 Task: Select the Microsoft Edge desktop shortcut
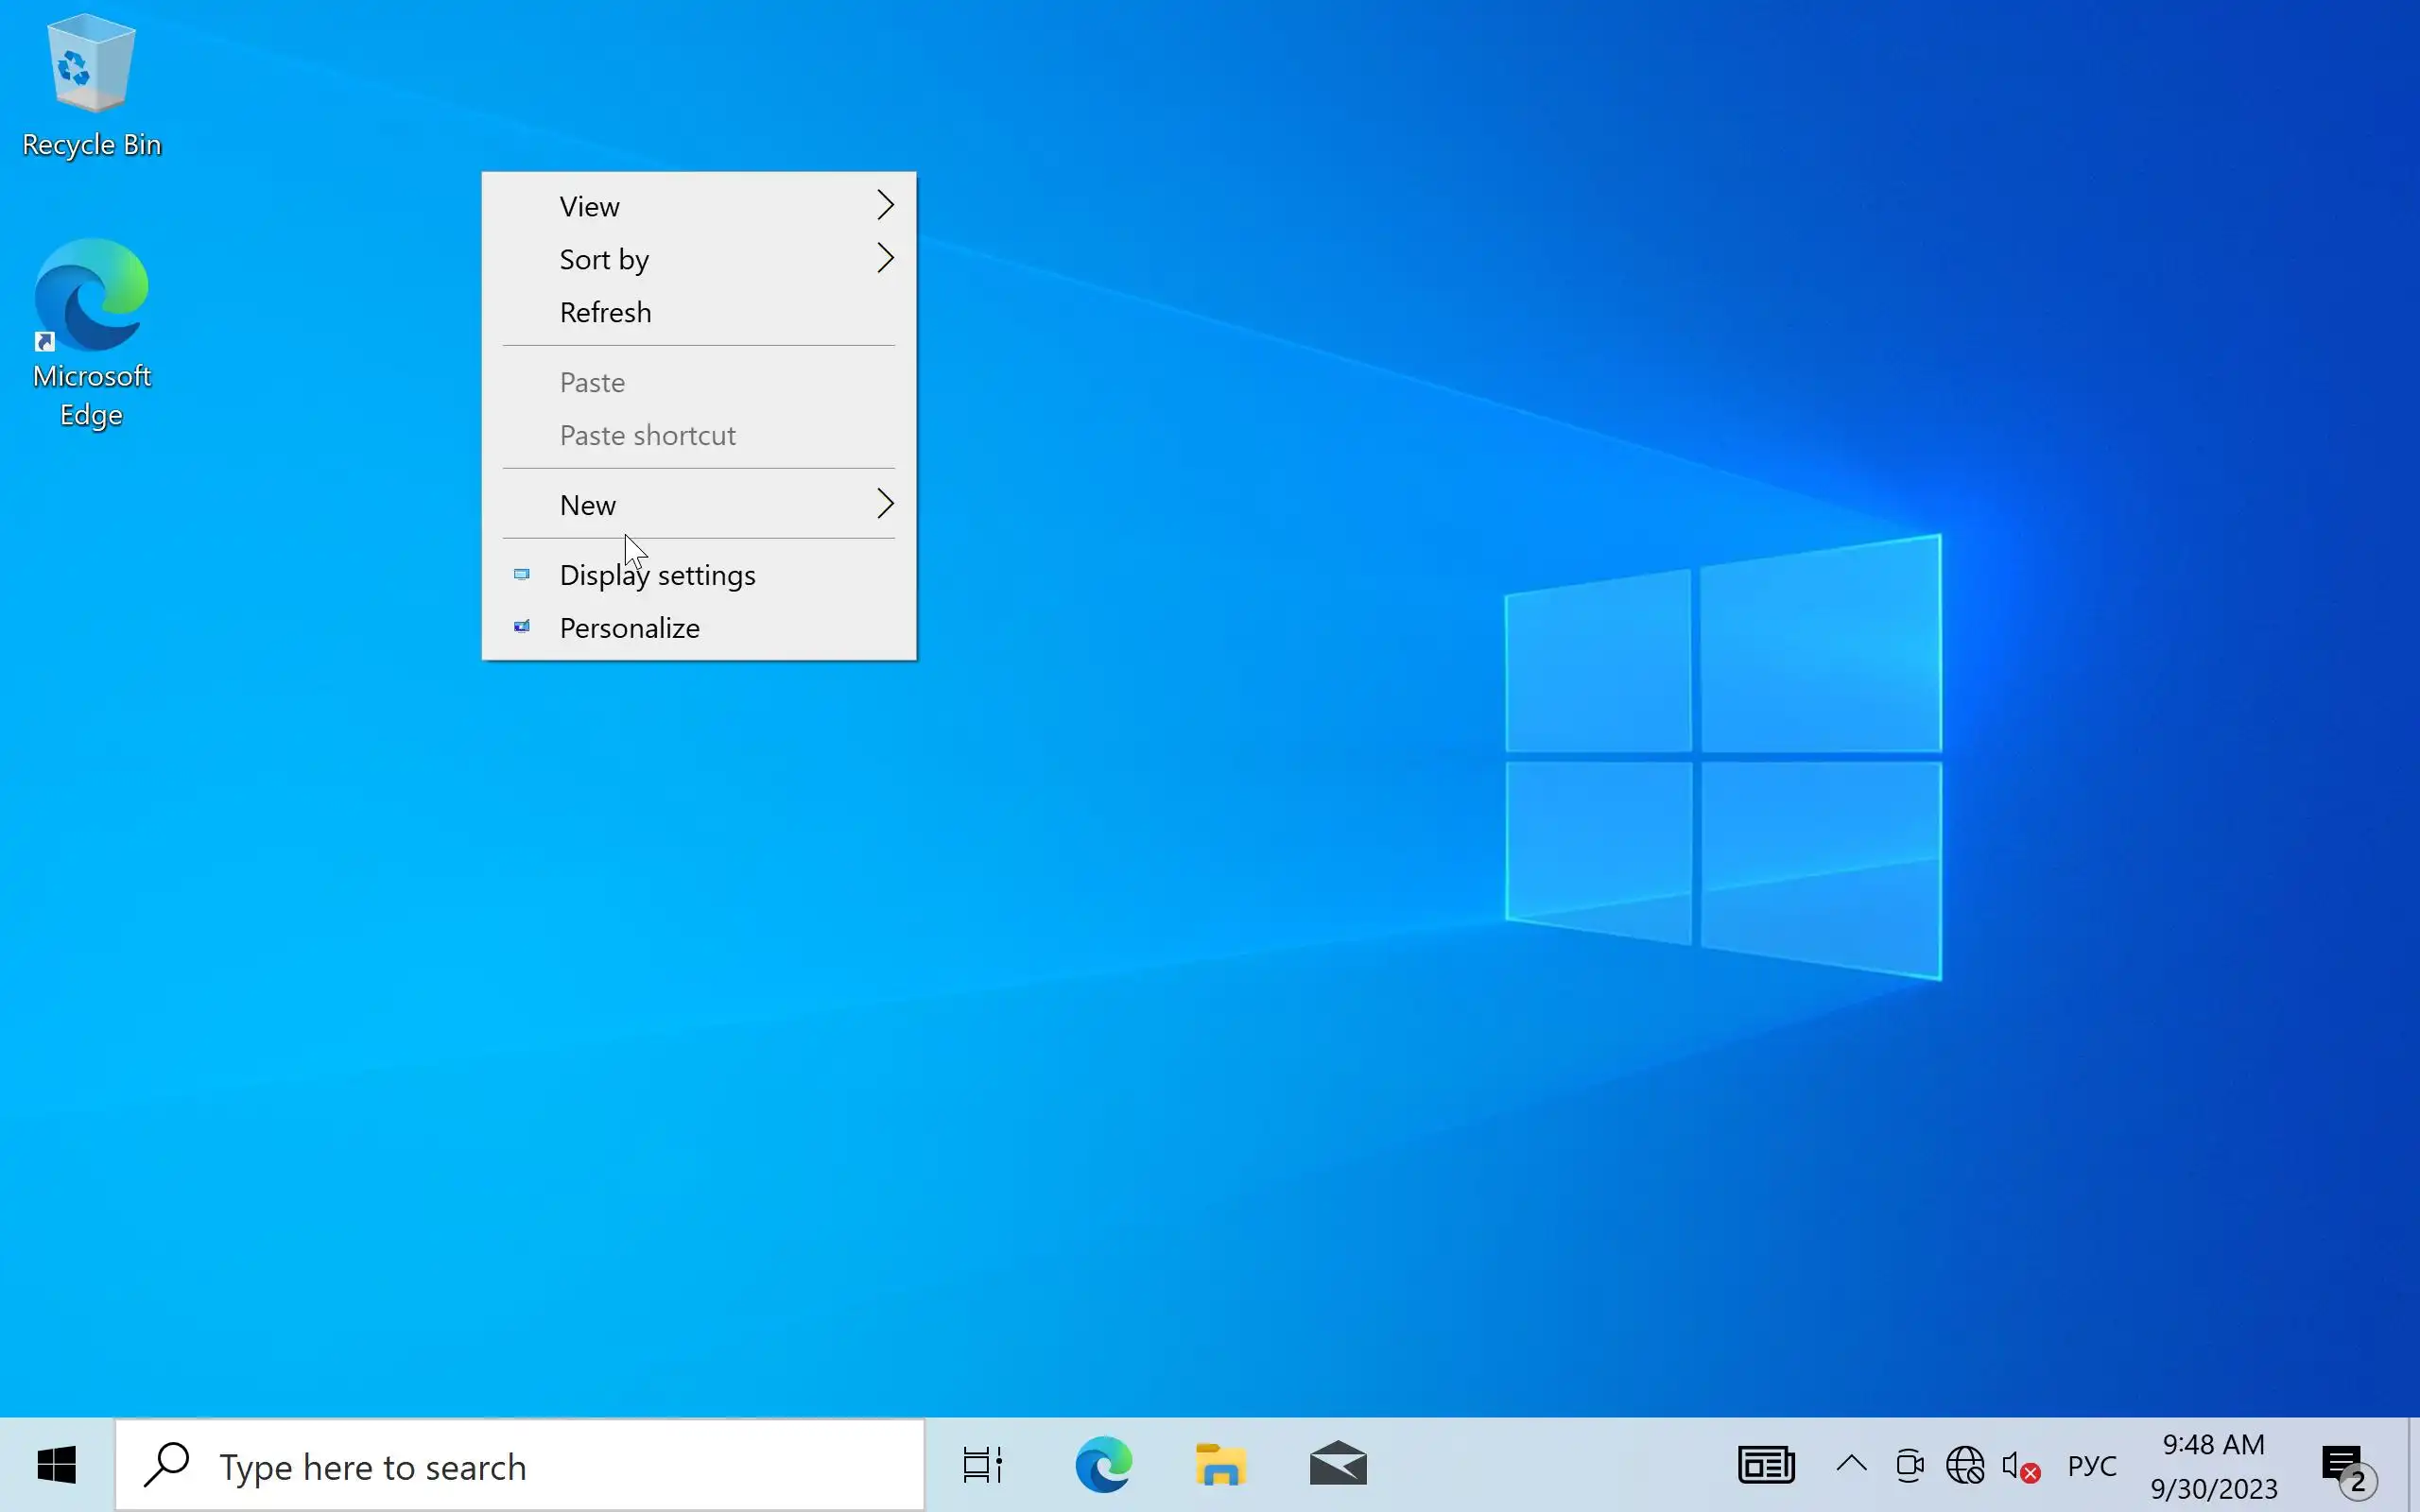(91, 332)
